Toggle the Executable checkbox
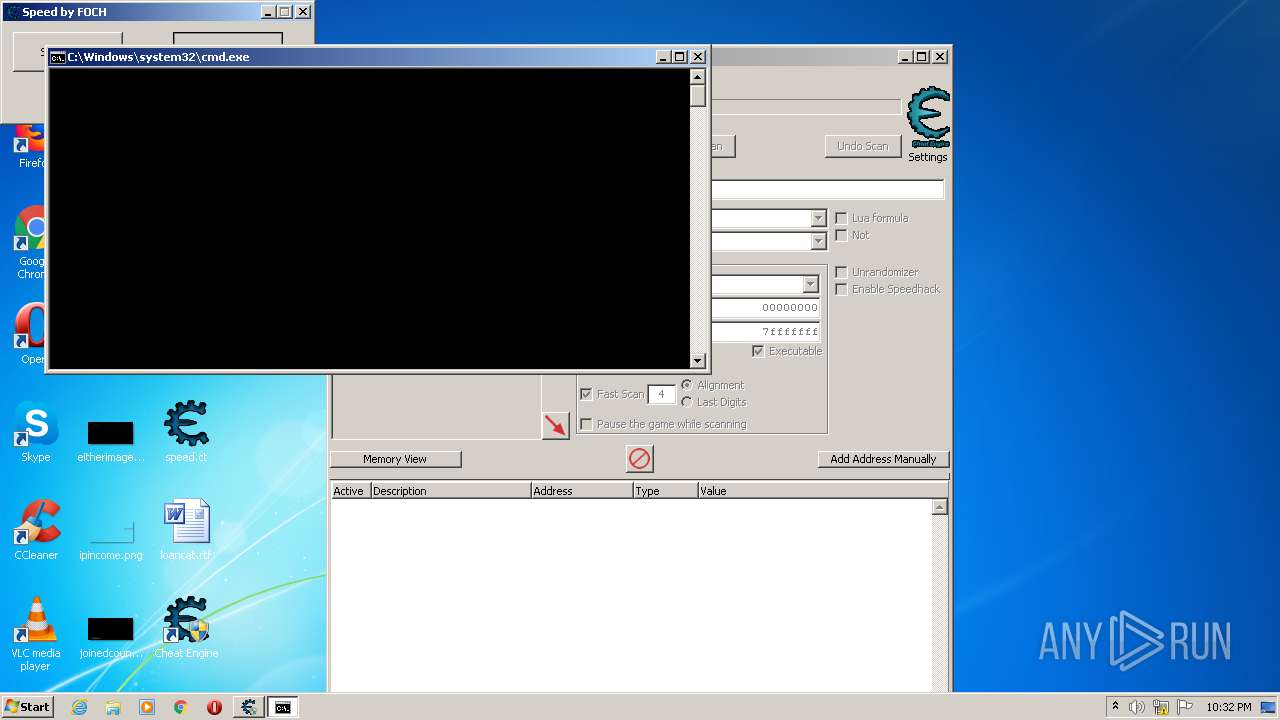 pos(758,351)
